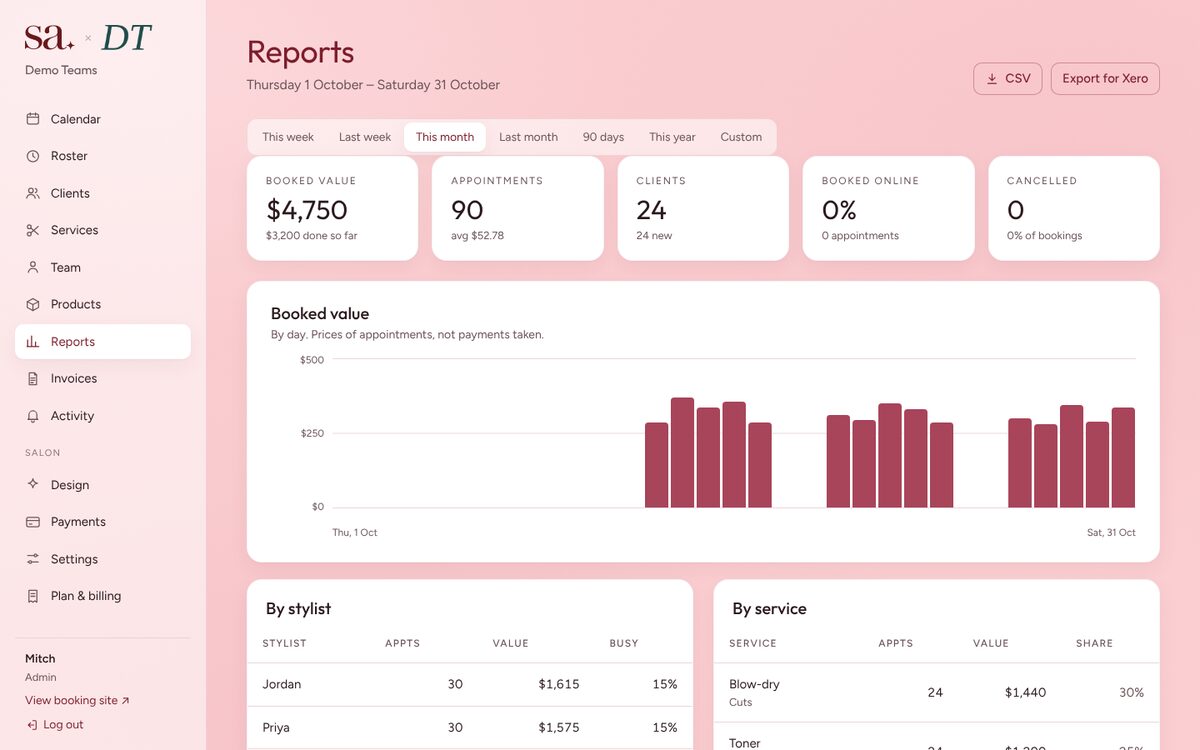This screenshot has width=1200, height=750.
Task: Select the Jordan row in By stylist
Action: 470,685
